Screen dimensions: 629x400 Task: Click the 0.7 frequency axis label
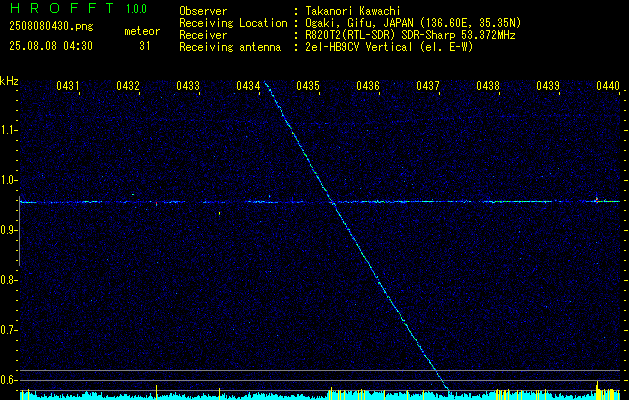pyautogui.click(x=8, y=330)
